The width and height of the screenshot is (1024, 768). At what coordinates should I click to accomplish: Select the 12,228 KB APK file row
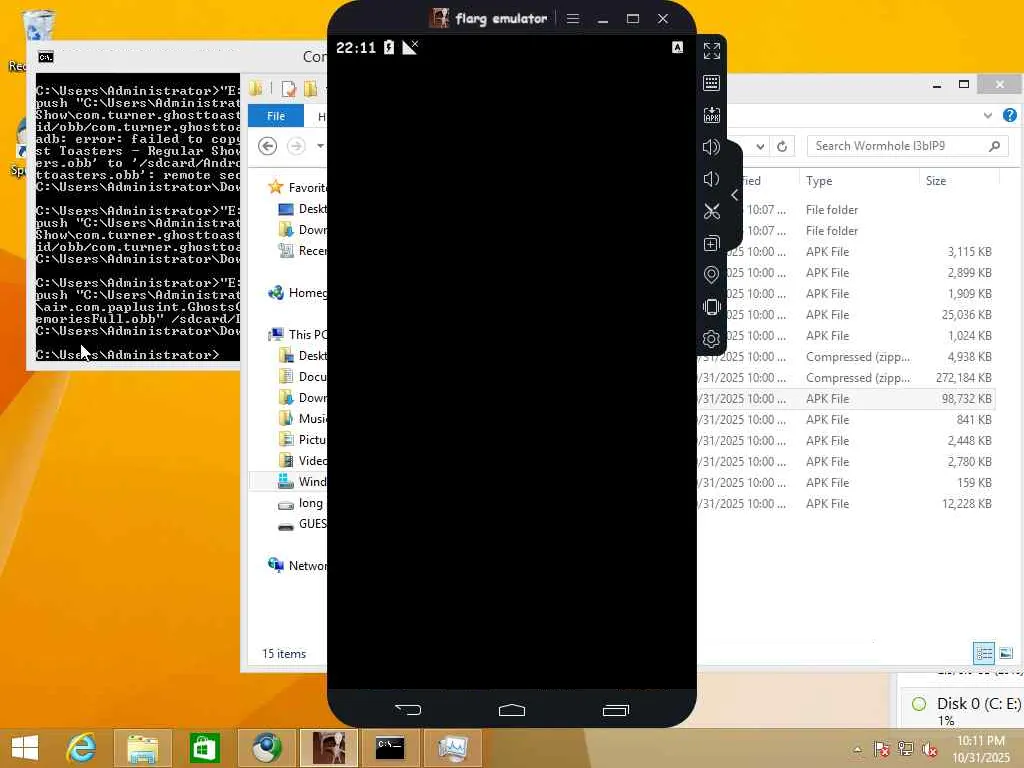846,504
